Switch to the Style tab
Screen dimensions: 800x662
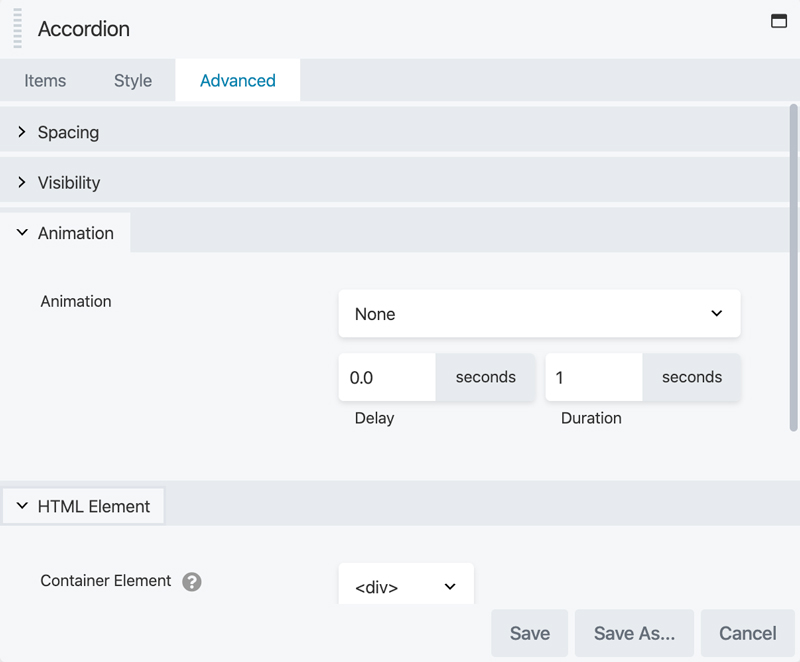[133, 81]
